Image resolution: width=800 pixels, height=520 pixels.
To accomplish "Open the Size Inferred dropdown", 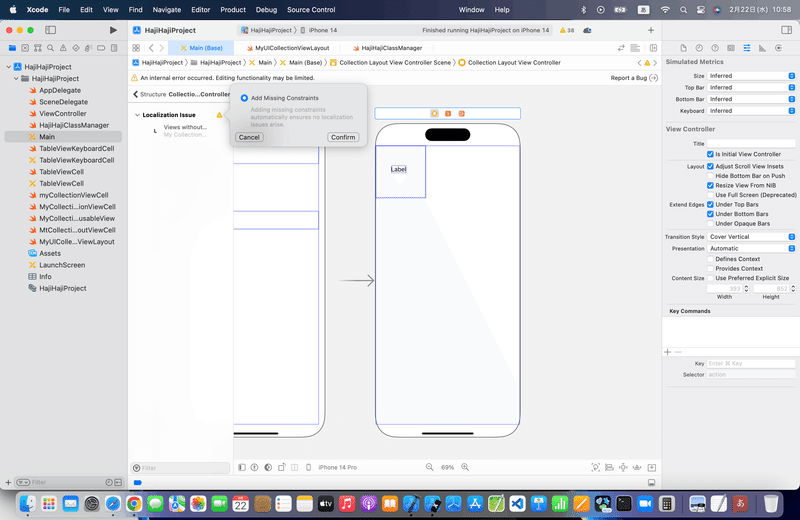I will coord(751,76).
